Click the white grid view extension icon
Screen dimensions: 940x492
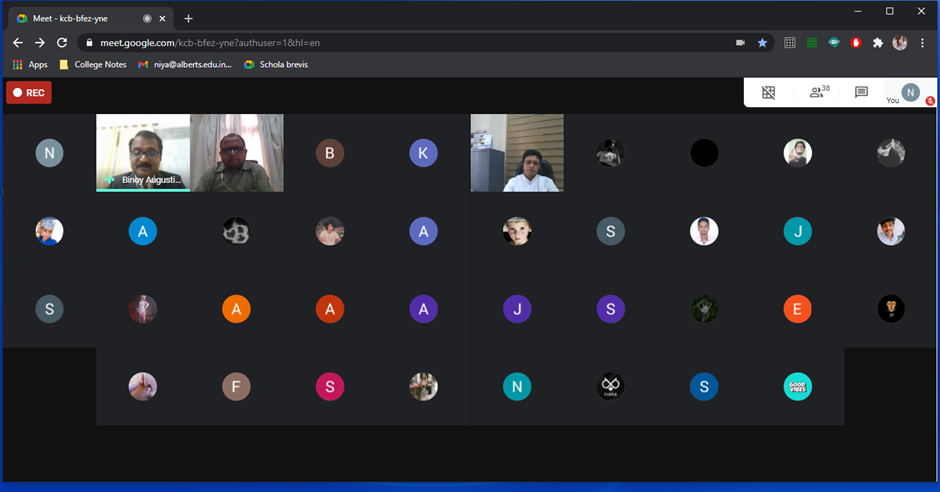point(790,43)
